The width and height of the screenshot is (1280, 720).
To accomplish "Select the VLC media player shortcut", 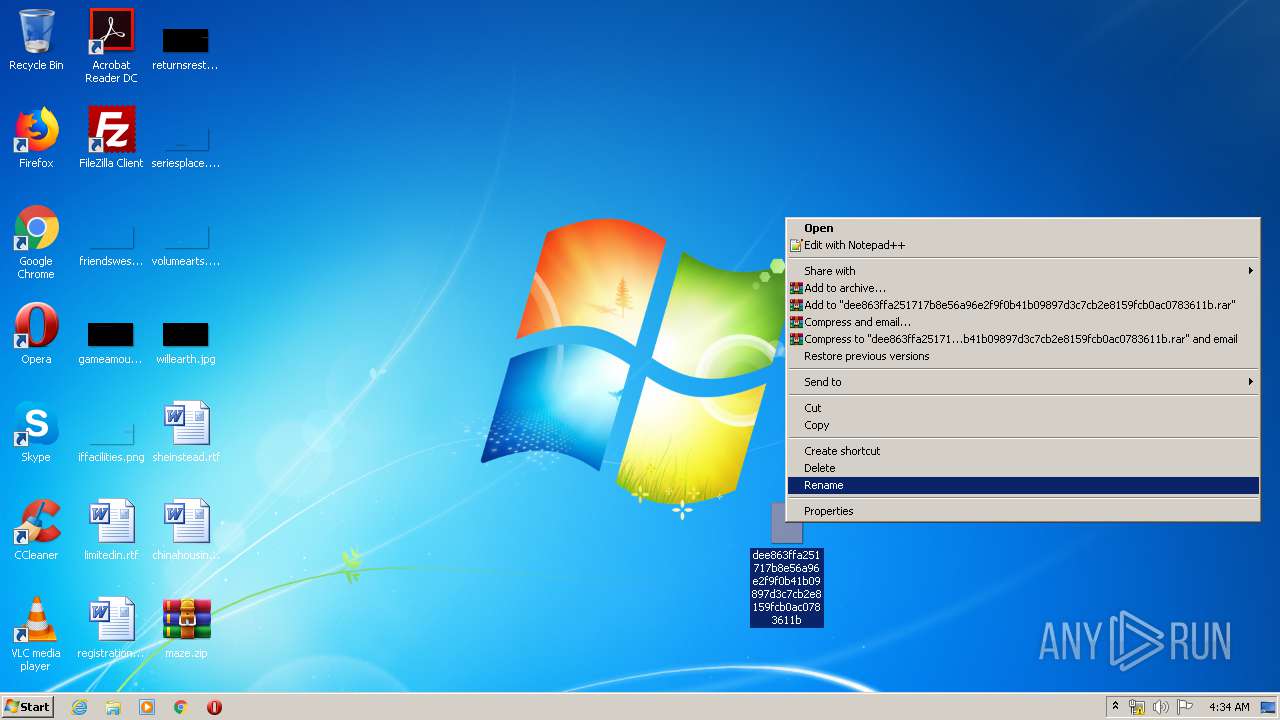I will 36,634.
